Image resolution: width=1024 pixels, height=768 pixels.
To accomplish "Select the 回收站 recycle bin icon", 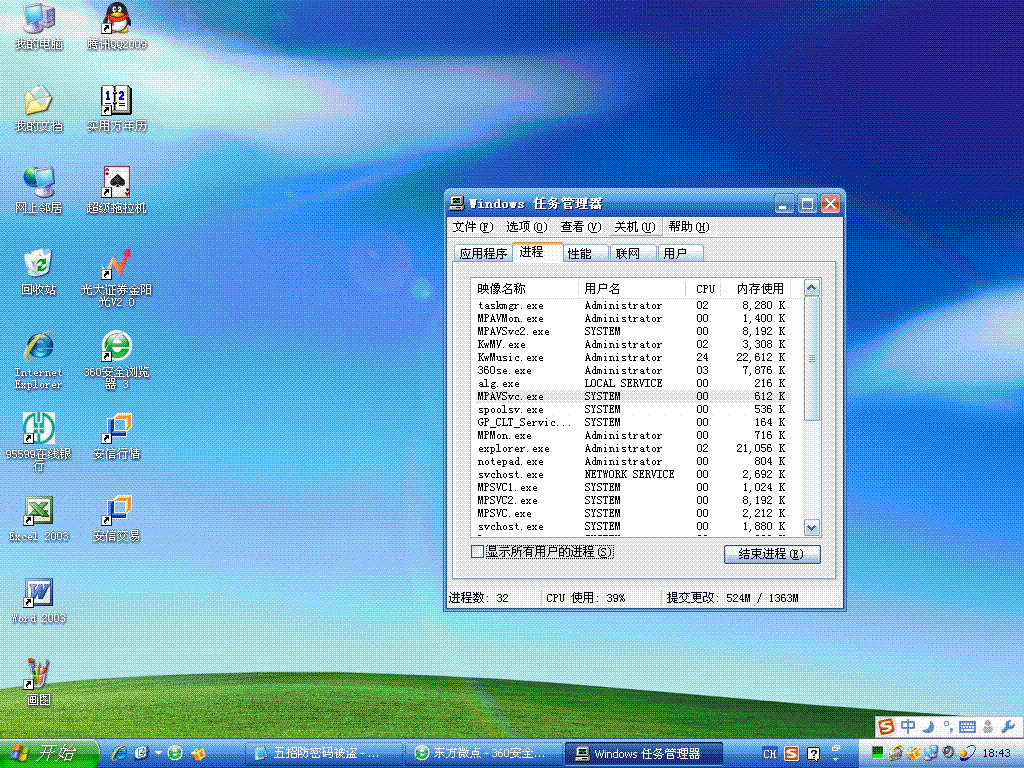I will (39, 273).
